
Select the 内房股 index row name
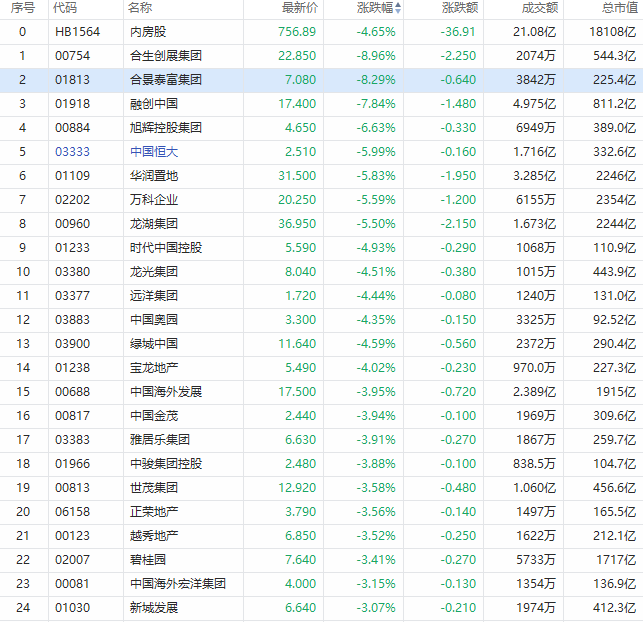(148, 32)
